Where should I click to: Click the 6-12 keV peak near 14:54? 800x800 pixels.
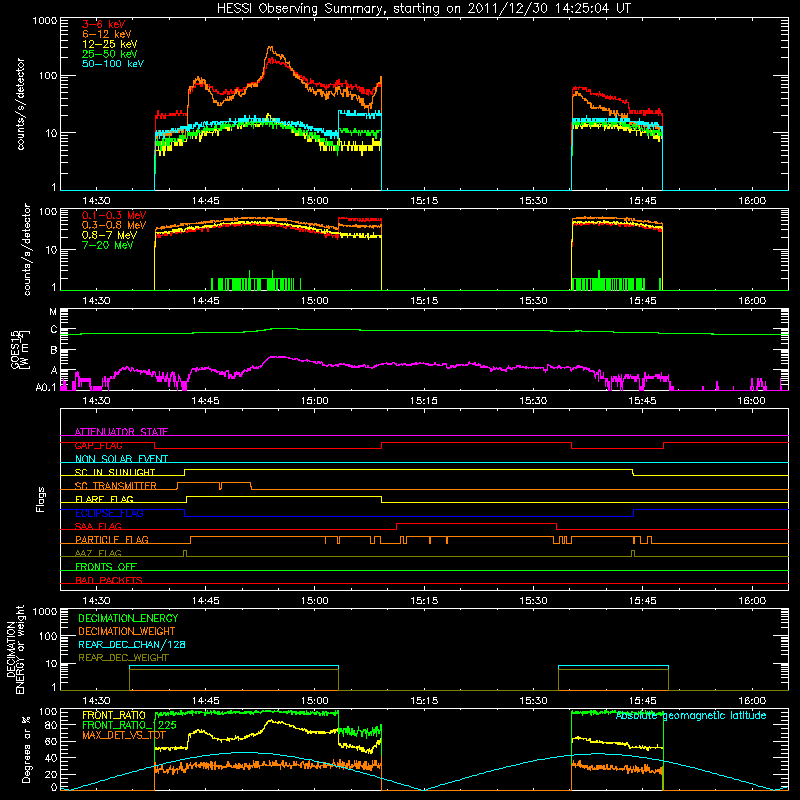[x=270, y=48]
